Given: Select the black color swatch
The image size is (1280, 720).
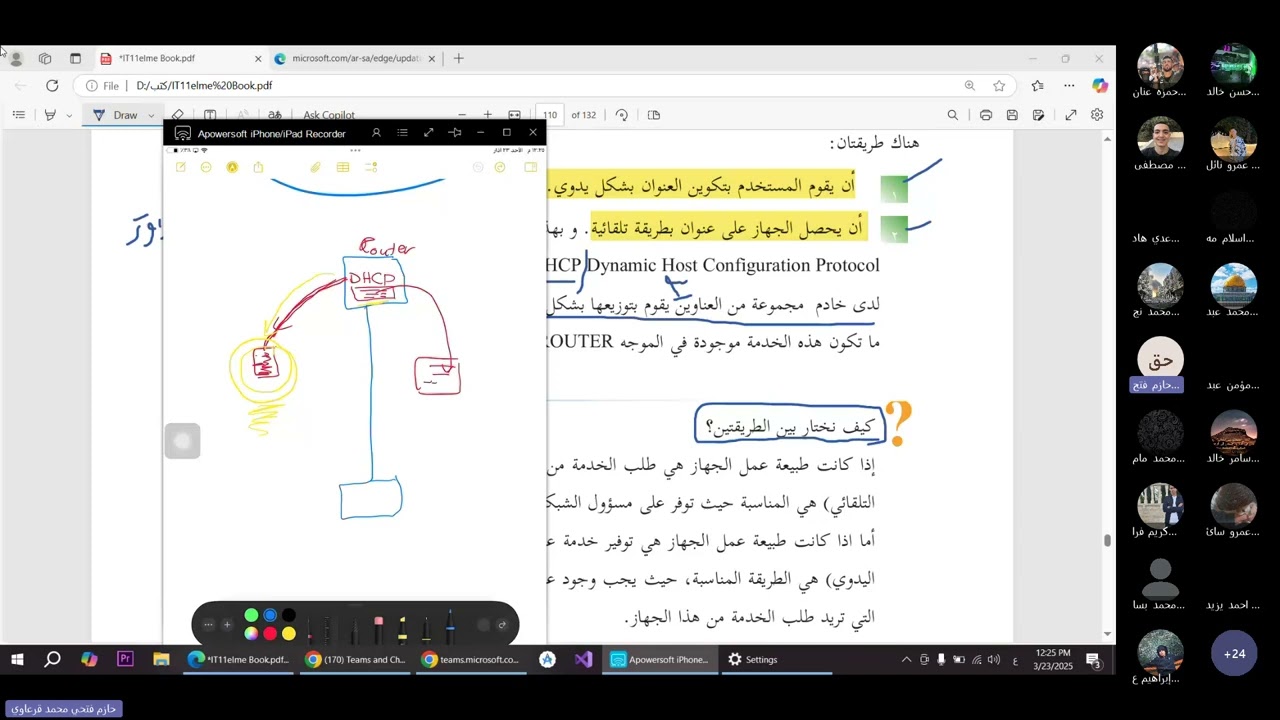Looking at the screenshot, I should [289, 616].
